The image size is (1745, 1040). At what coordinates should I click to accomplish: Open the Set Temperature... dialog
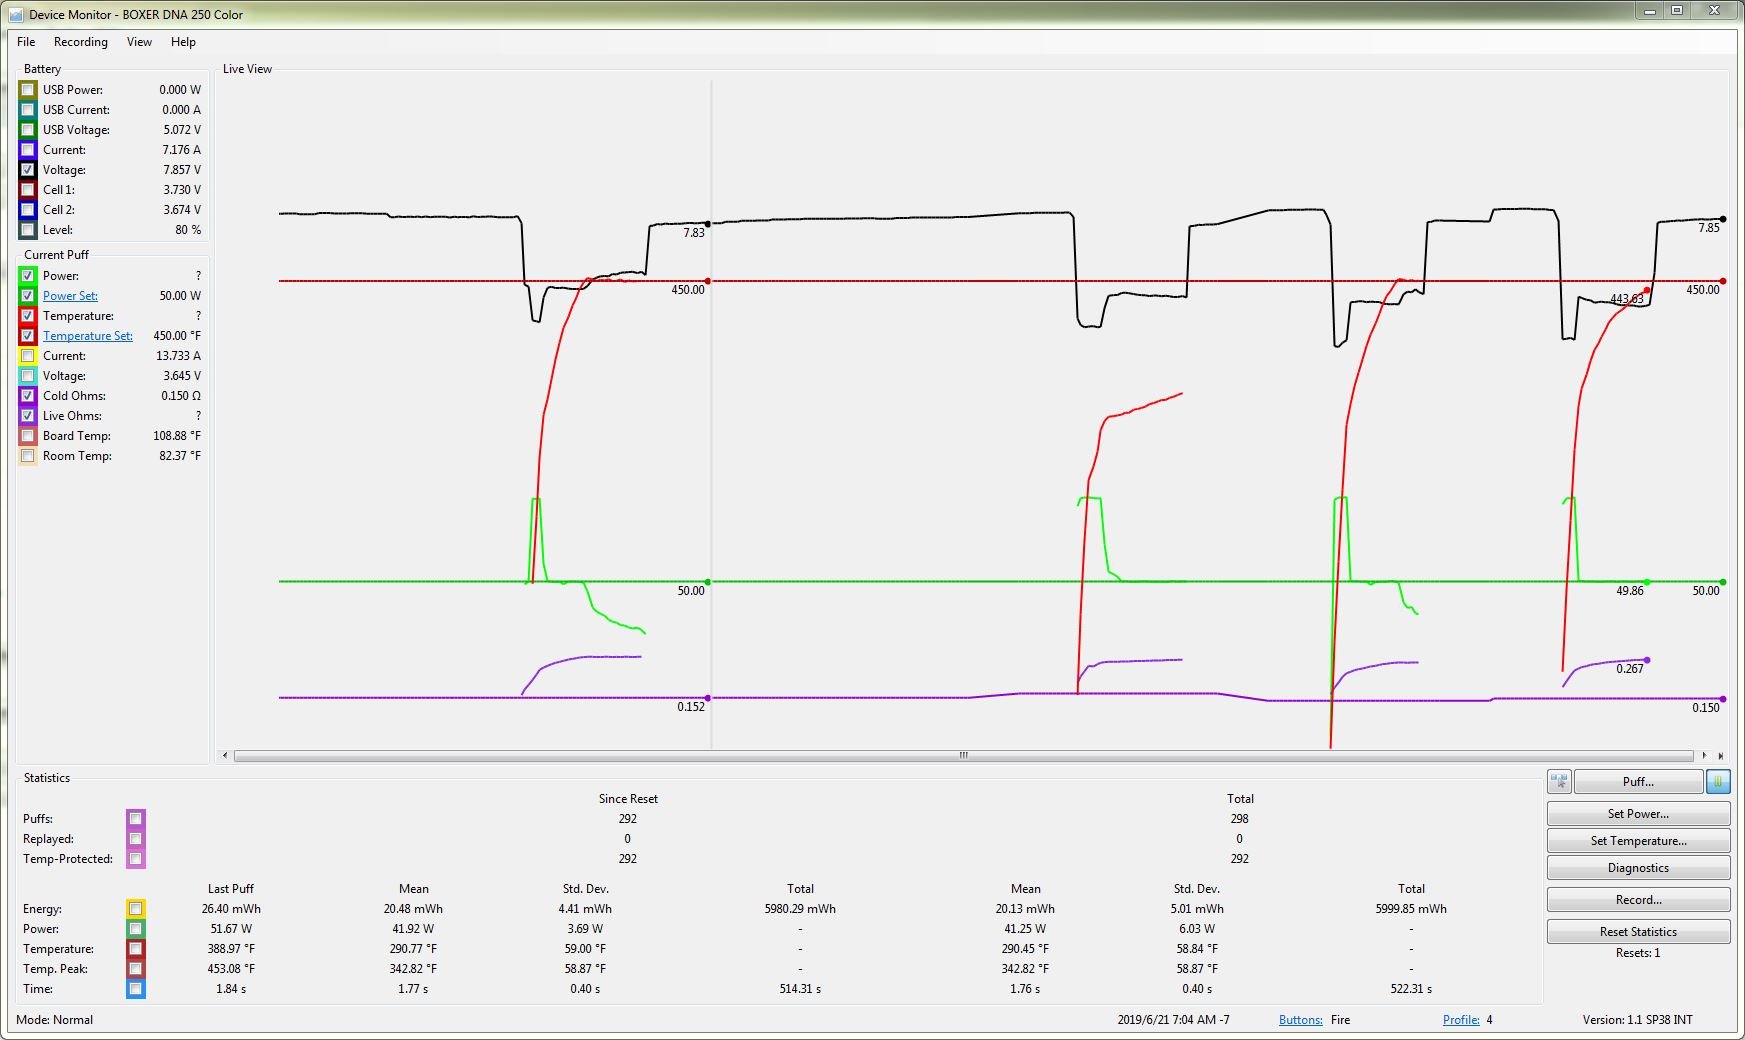[1637, 841]
